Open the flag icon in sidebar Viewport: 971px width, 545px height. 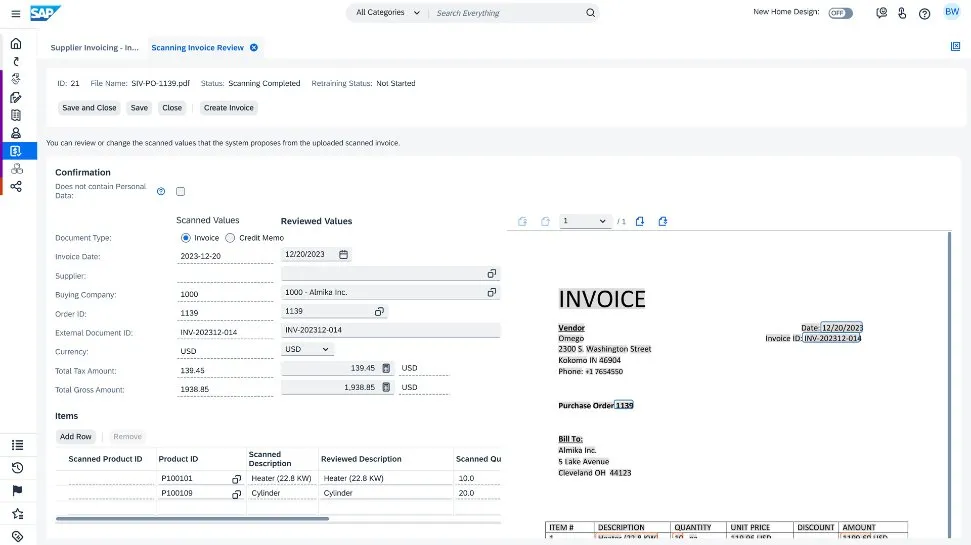(x=17, y=490)
